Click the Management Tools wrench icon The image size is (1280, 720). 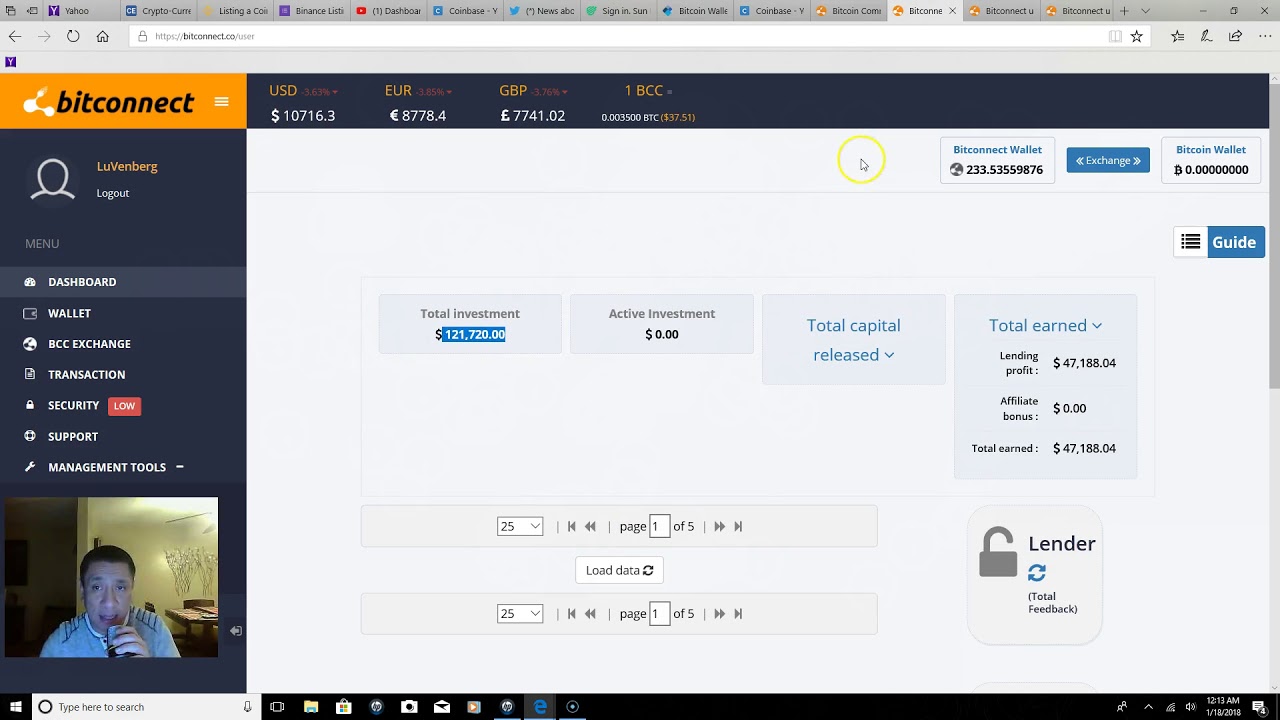(x=30, y=467)
